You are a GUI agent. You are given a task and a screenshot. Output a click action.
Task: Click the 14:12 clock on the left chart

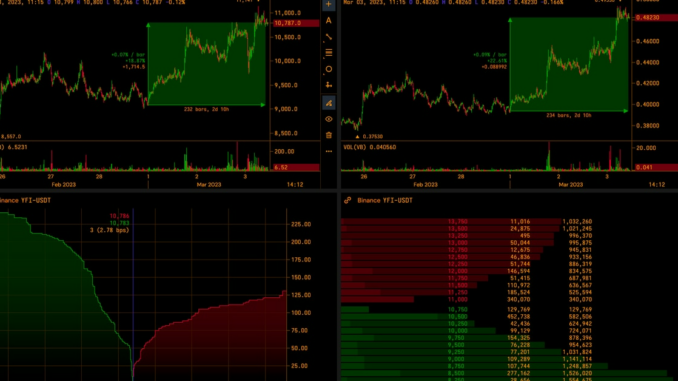295,185
